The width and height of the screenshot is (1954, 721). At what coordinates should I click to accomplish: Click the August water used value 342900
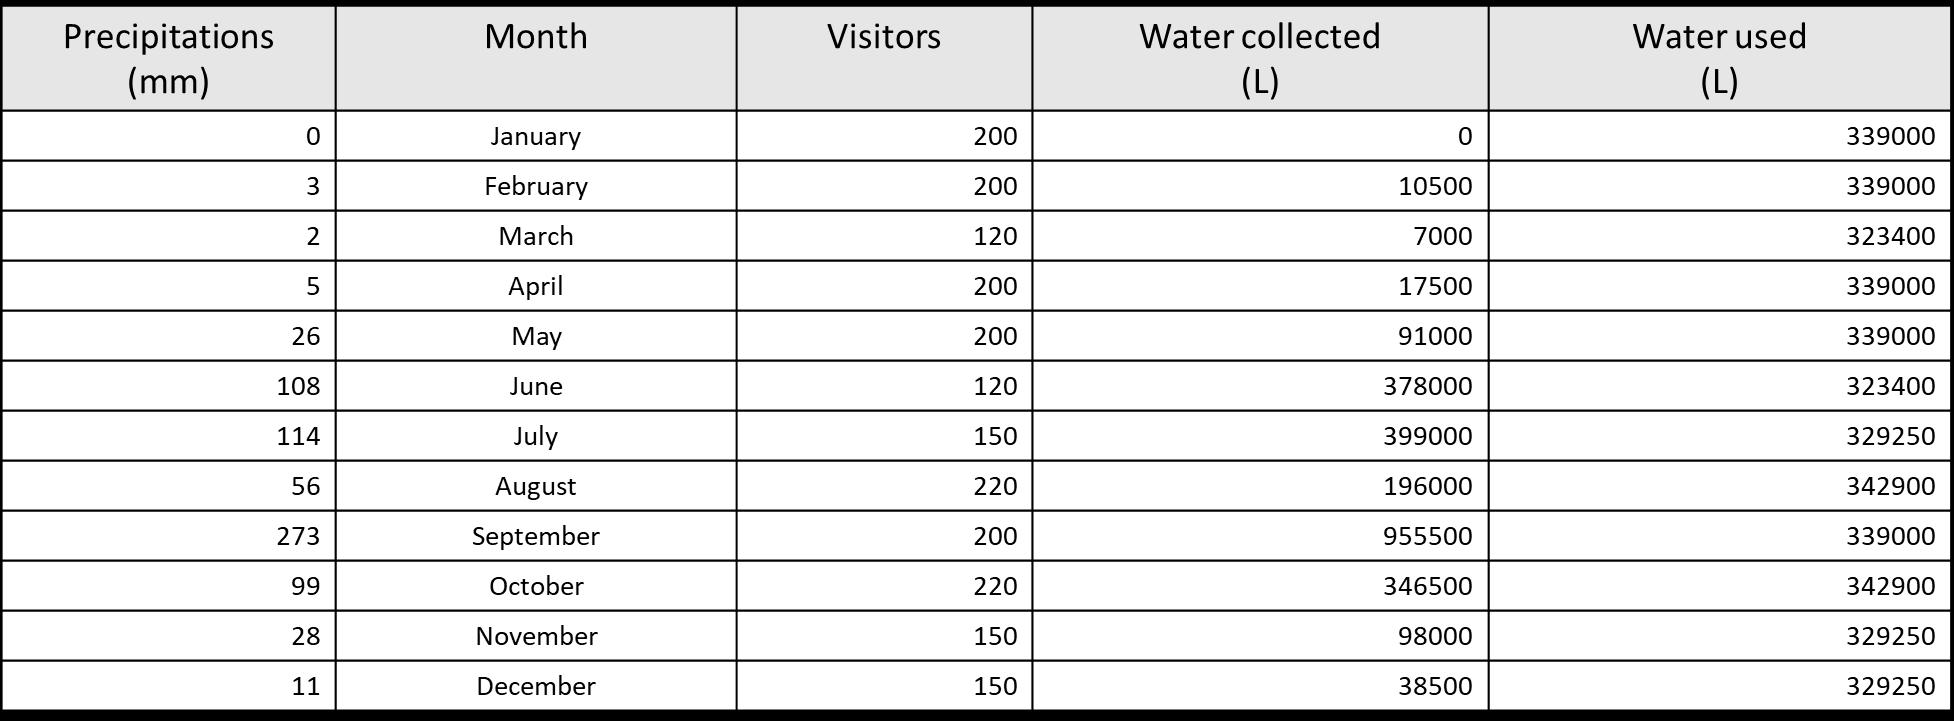1719,486
